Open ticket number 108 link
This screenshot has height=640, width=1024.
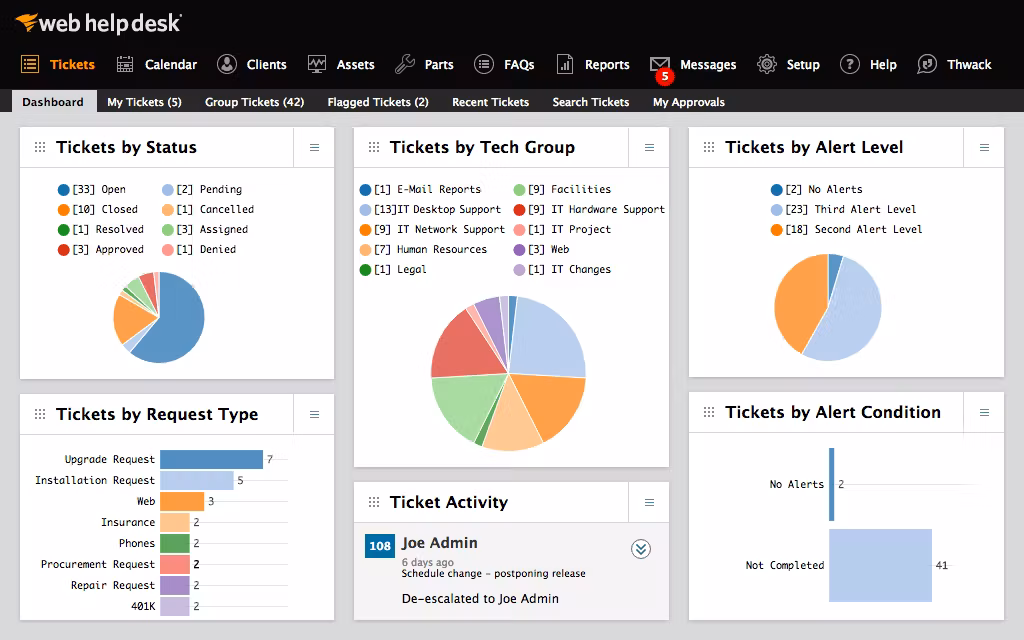380,546
